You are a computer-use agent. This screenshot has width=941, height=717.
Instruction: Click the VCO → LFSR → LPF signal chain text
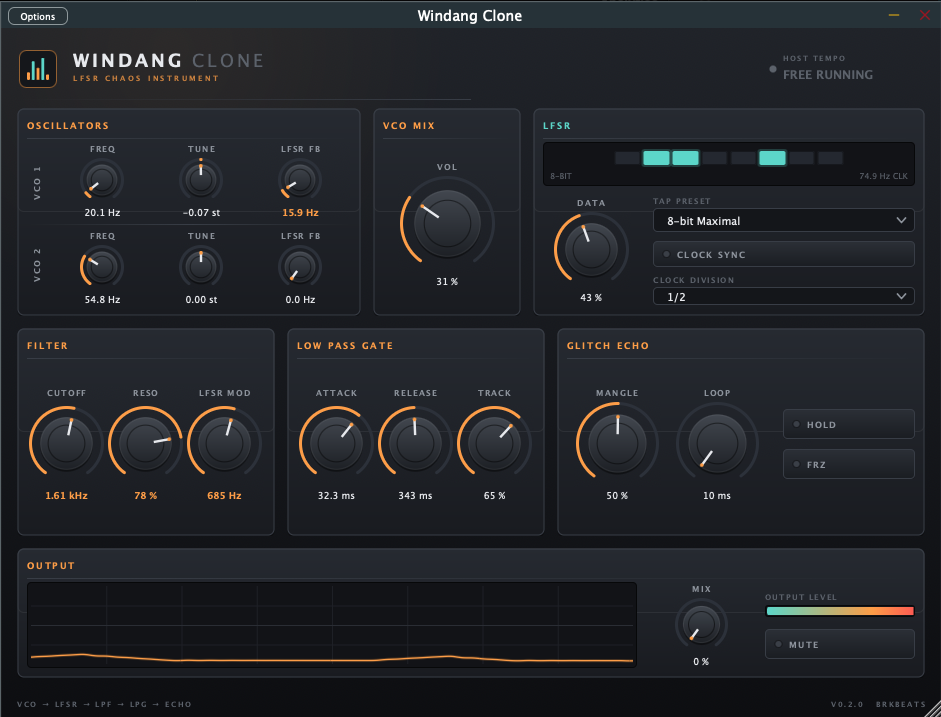coord(104,704)
